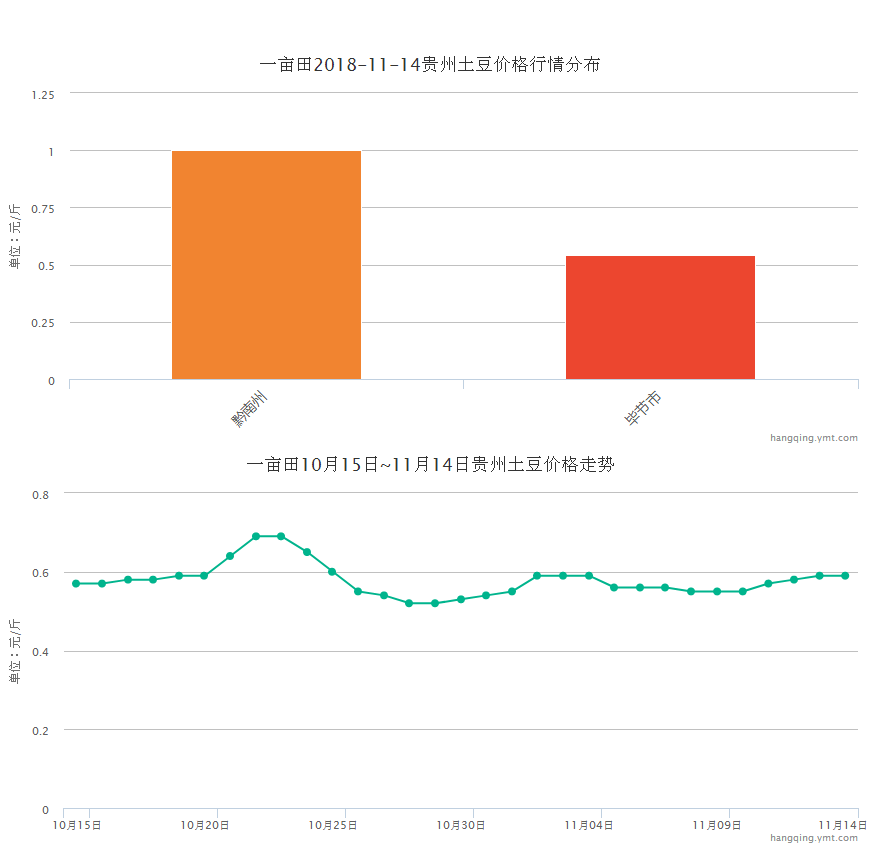This screenshot has width=873, height=845.
Task: Click the line chart title 贵州土豆价格走势
Action: point(430,464)
